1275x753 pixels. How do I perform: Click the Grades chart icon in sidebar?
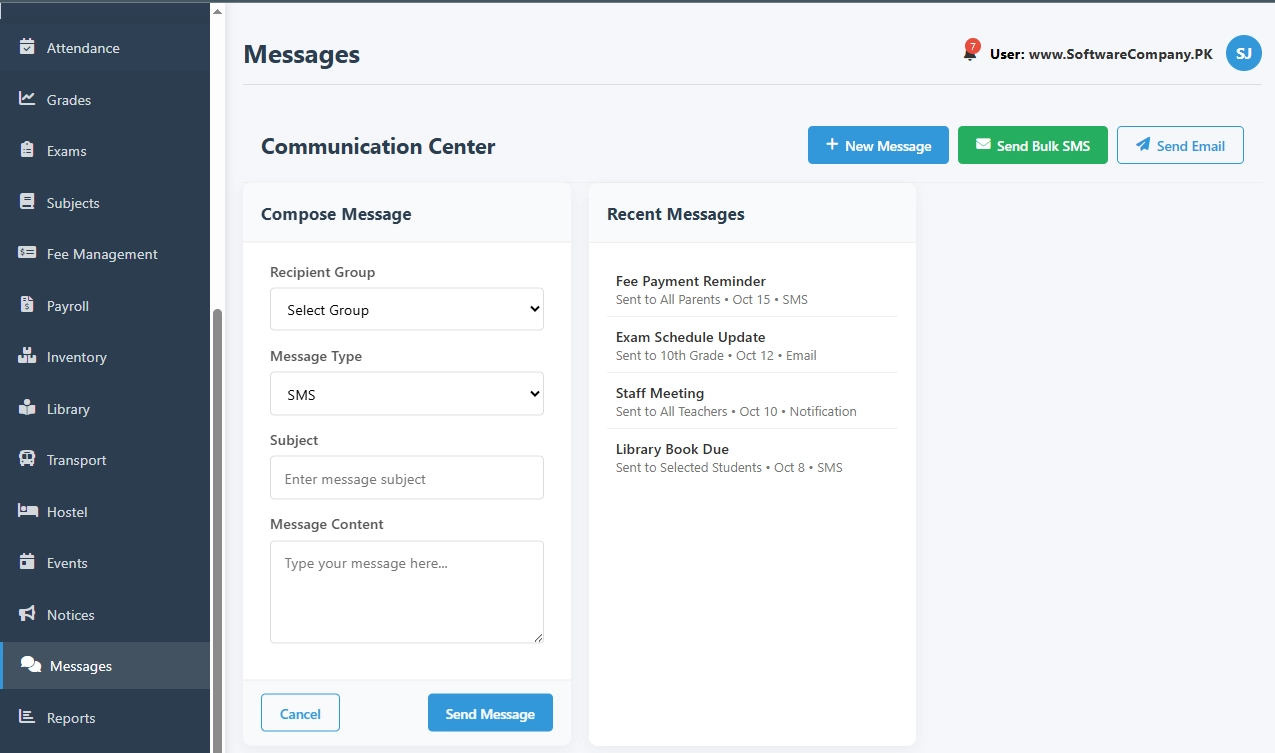pyautogui.click(x=27, y=99)
